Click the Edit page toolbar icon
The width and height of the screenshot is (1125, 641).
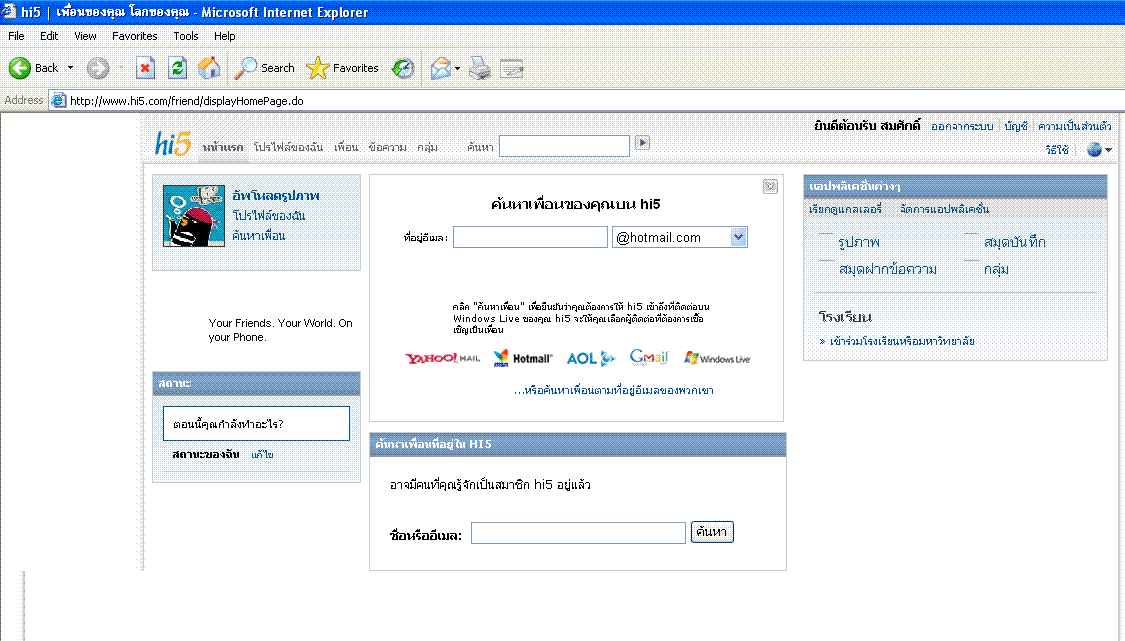(512, 68)
